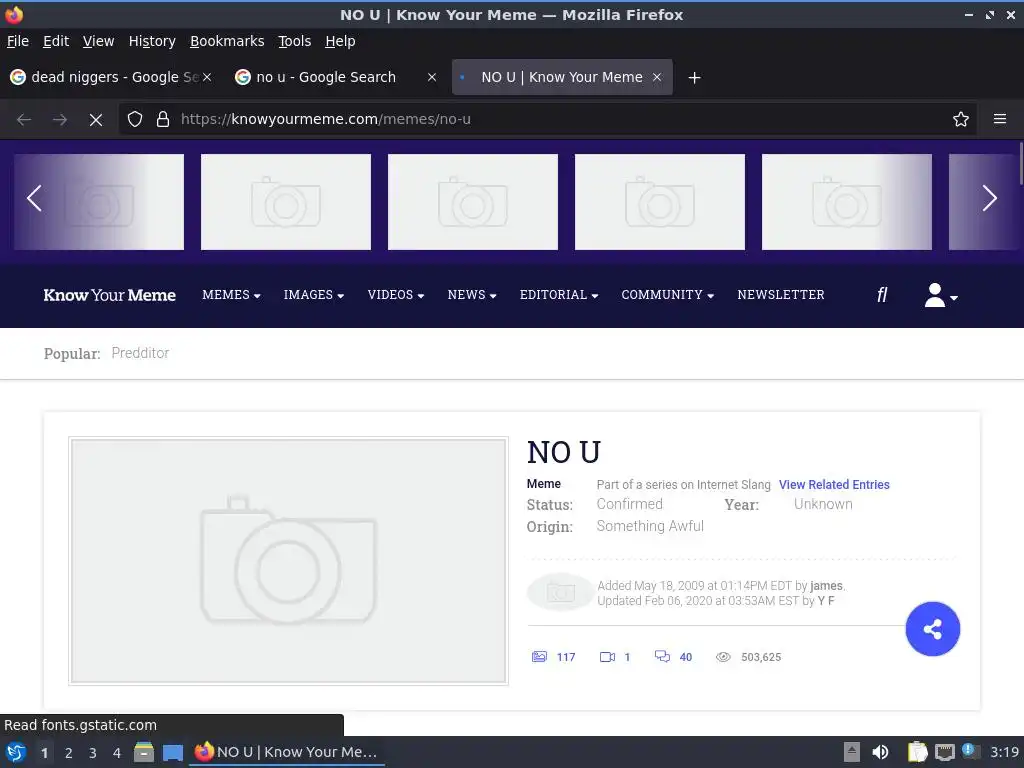The width and height of the screenshot is (1024, 768).
Task: Expand the VIDEOS dropdown in navbar
Action: [x=396, y=295]
